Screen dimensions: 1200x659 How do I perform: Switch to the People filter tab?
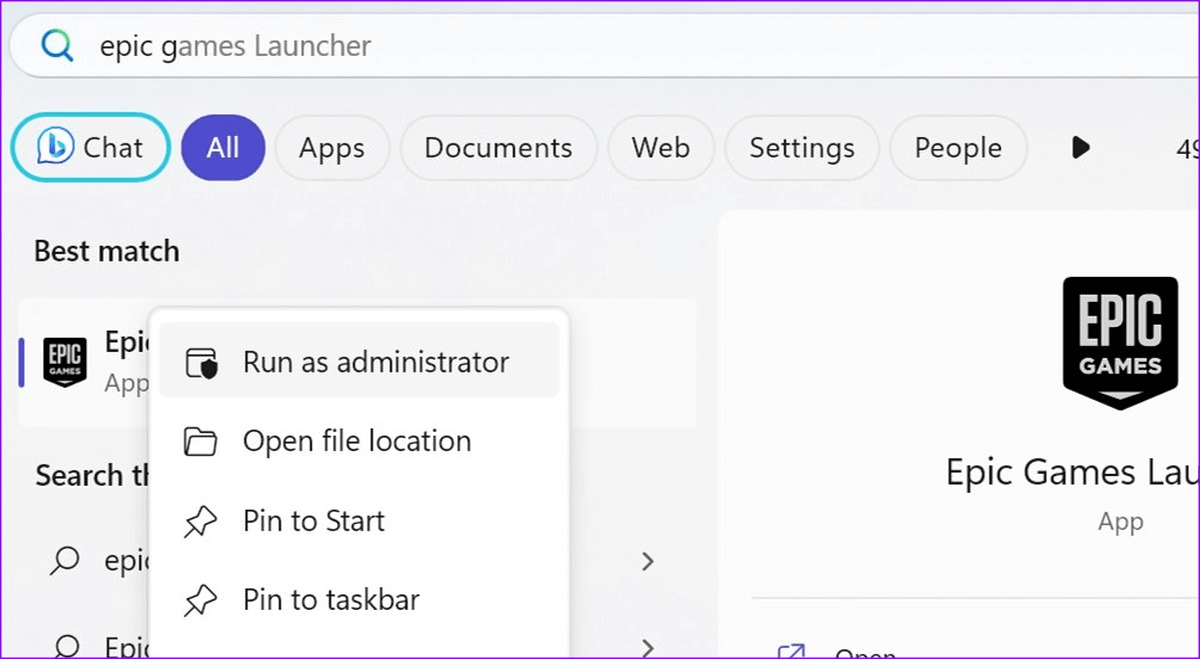click(x=958, y=148)
